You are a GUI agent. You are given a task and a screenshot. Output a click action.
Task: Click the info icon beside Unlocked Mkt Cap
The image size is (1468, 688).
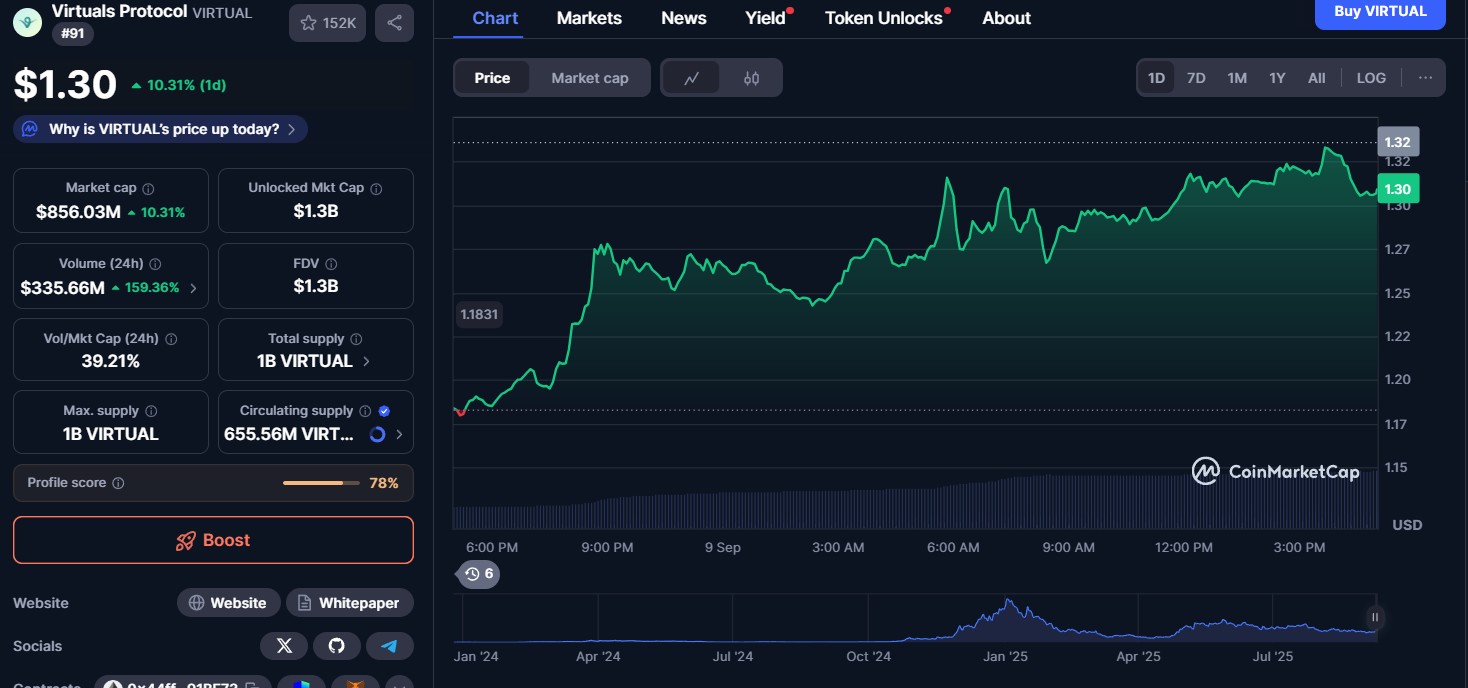[x=376, y=188]
